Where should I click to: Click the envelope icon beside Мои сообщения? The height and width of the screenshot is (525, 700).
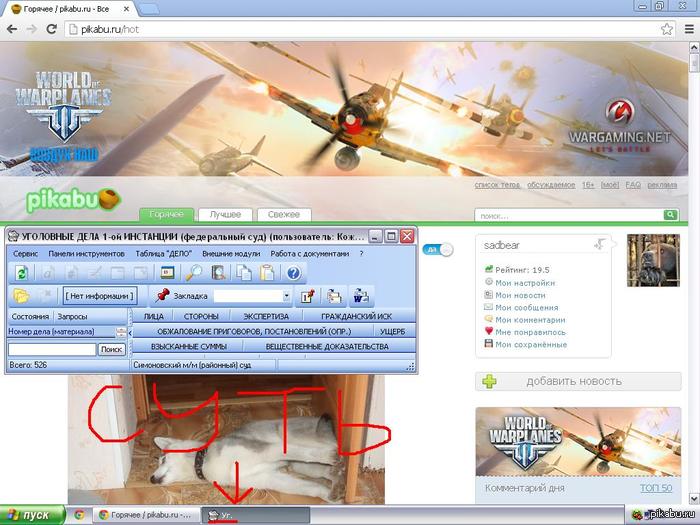pos(488,307)
